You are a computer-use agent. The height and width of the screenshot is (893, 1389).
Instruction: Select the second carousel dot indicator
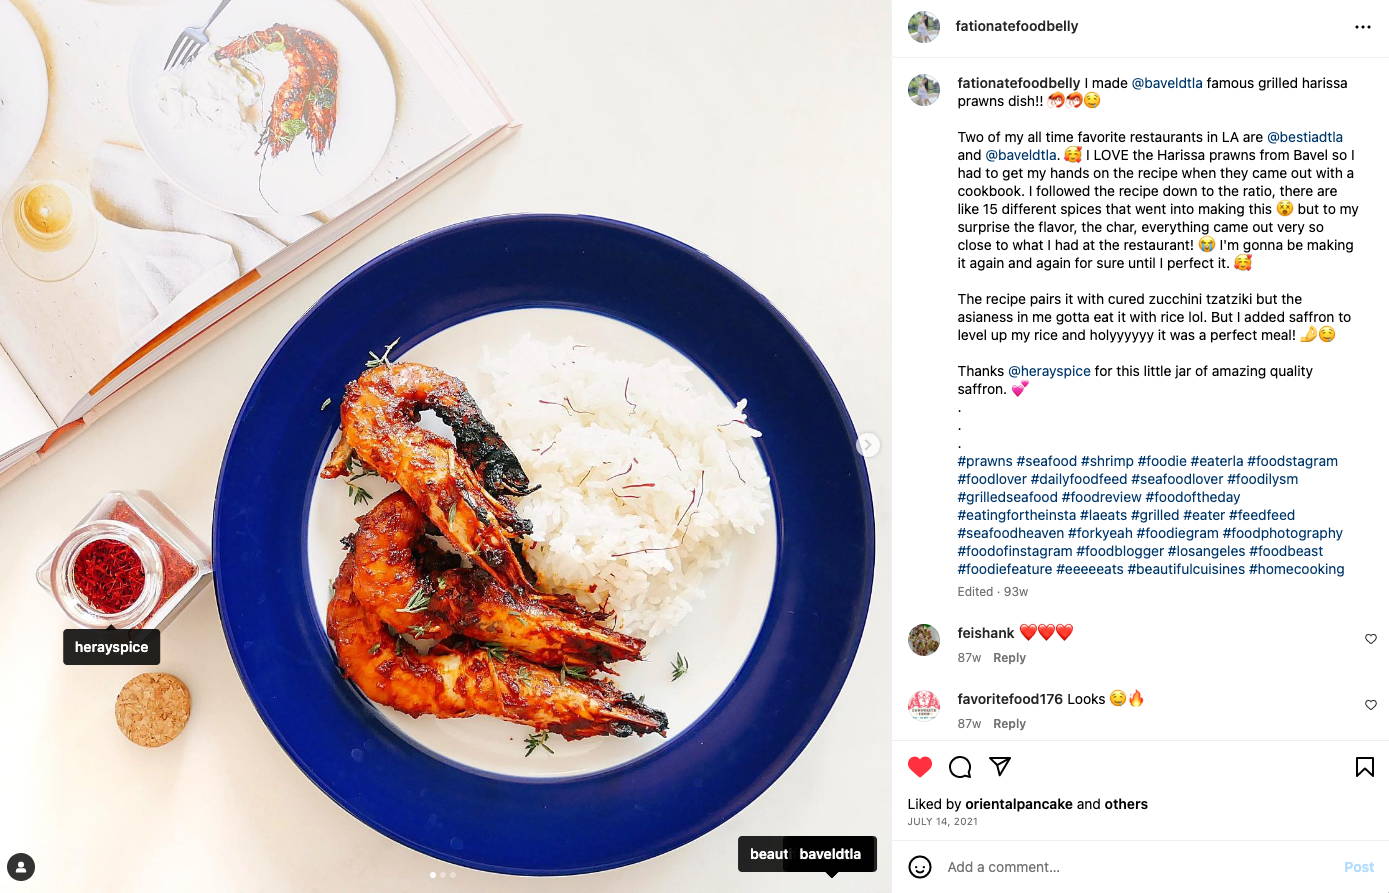pos(443,875)
